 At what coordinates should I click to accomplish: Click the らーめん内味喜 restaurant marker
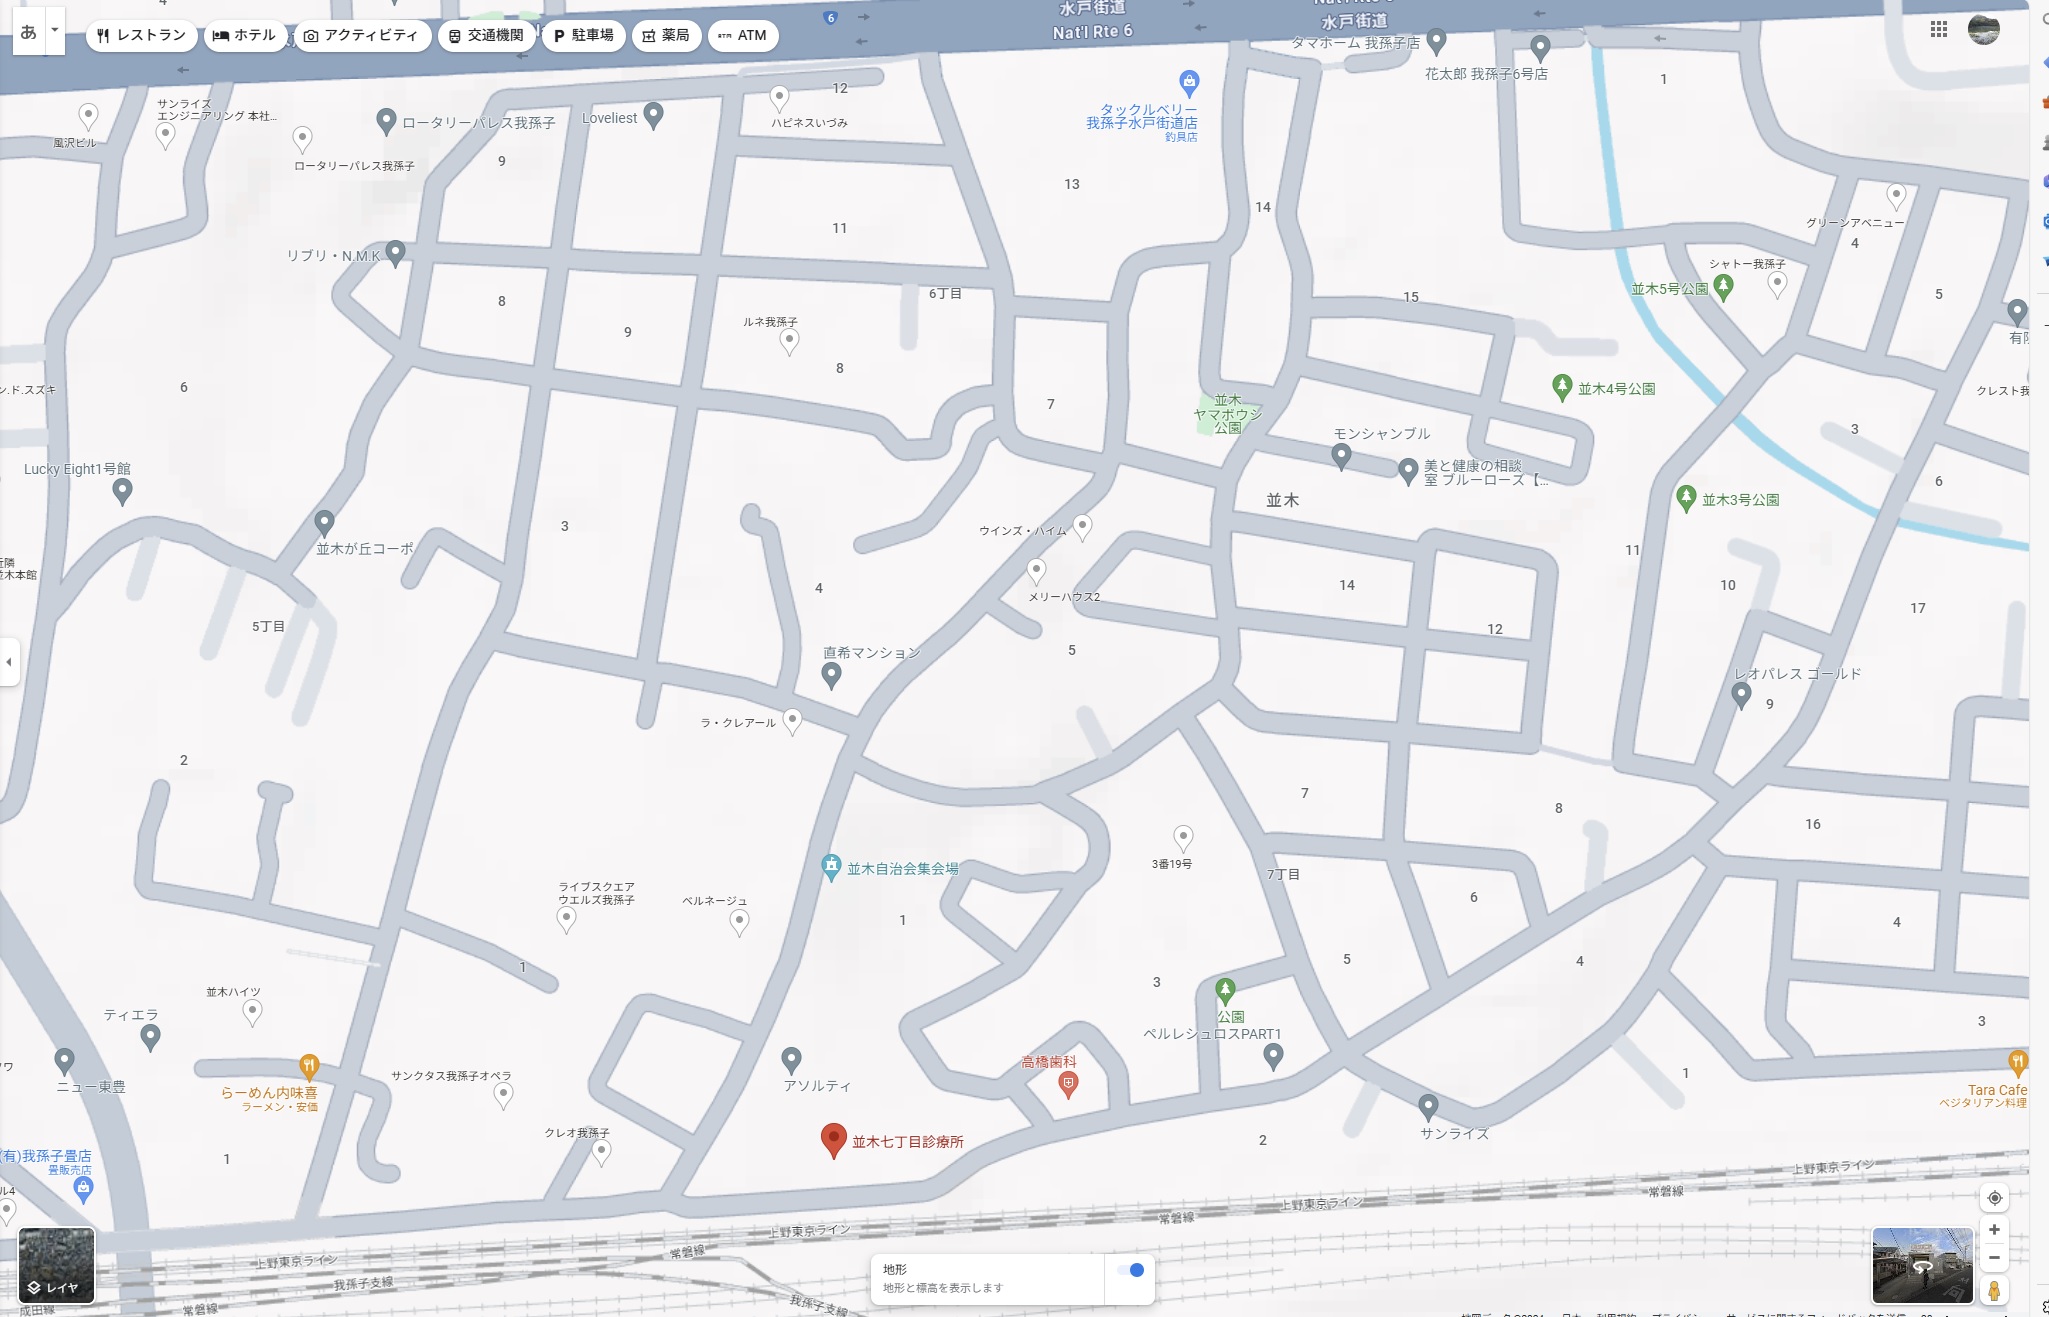click(309, 1067)
